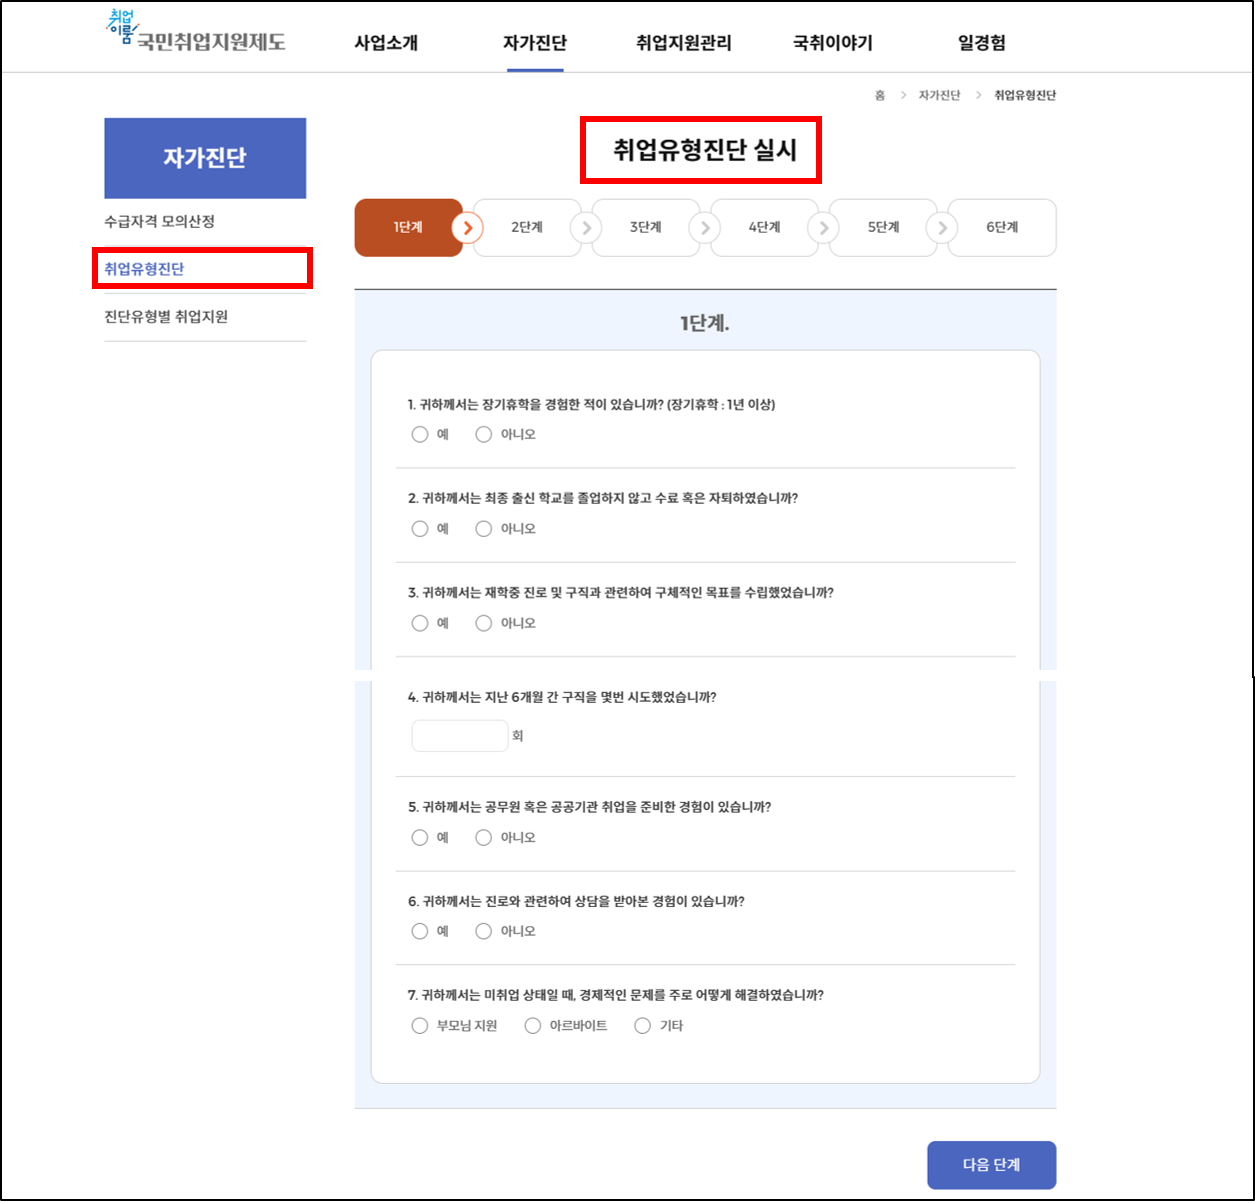The width and height of the screenshot is (1255, 1201).
Task: Select the 3단계 step indicator
Action: pyautogui.click(x=645, y=227)
